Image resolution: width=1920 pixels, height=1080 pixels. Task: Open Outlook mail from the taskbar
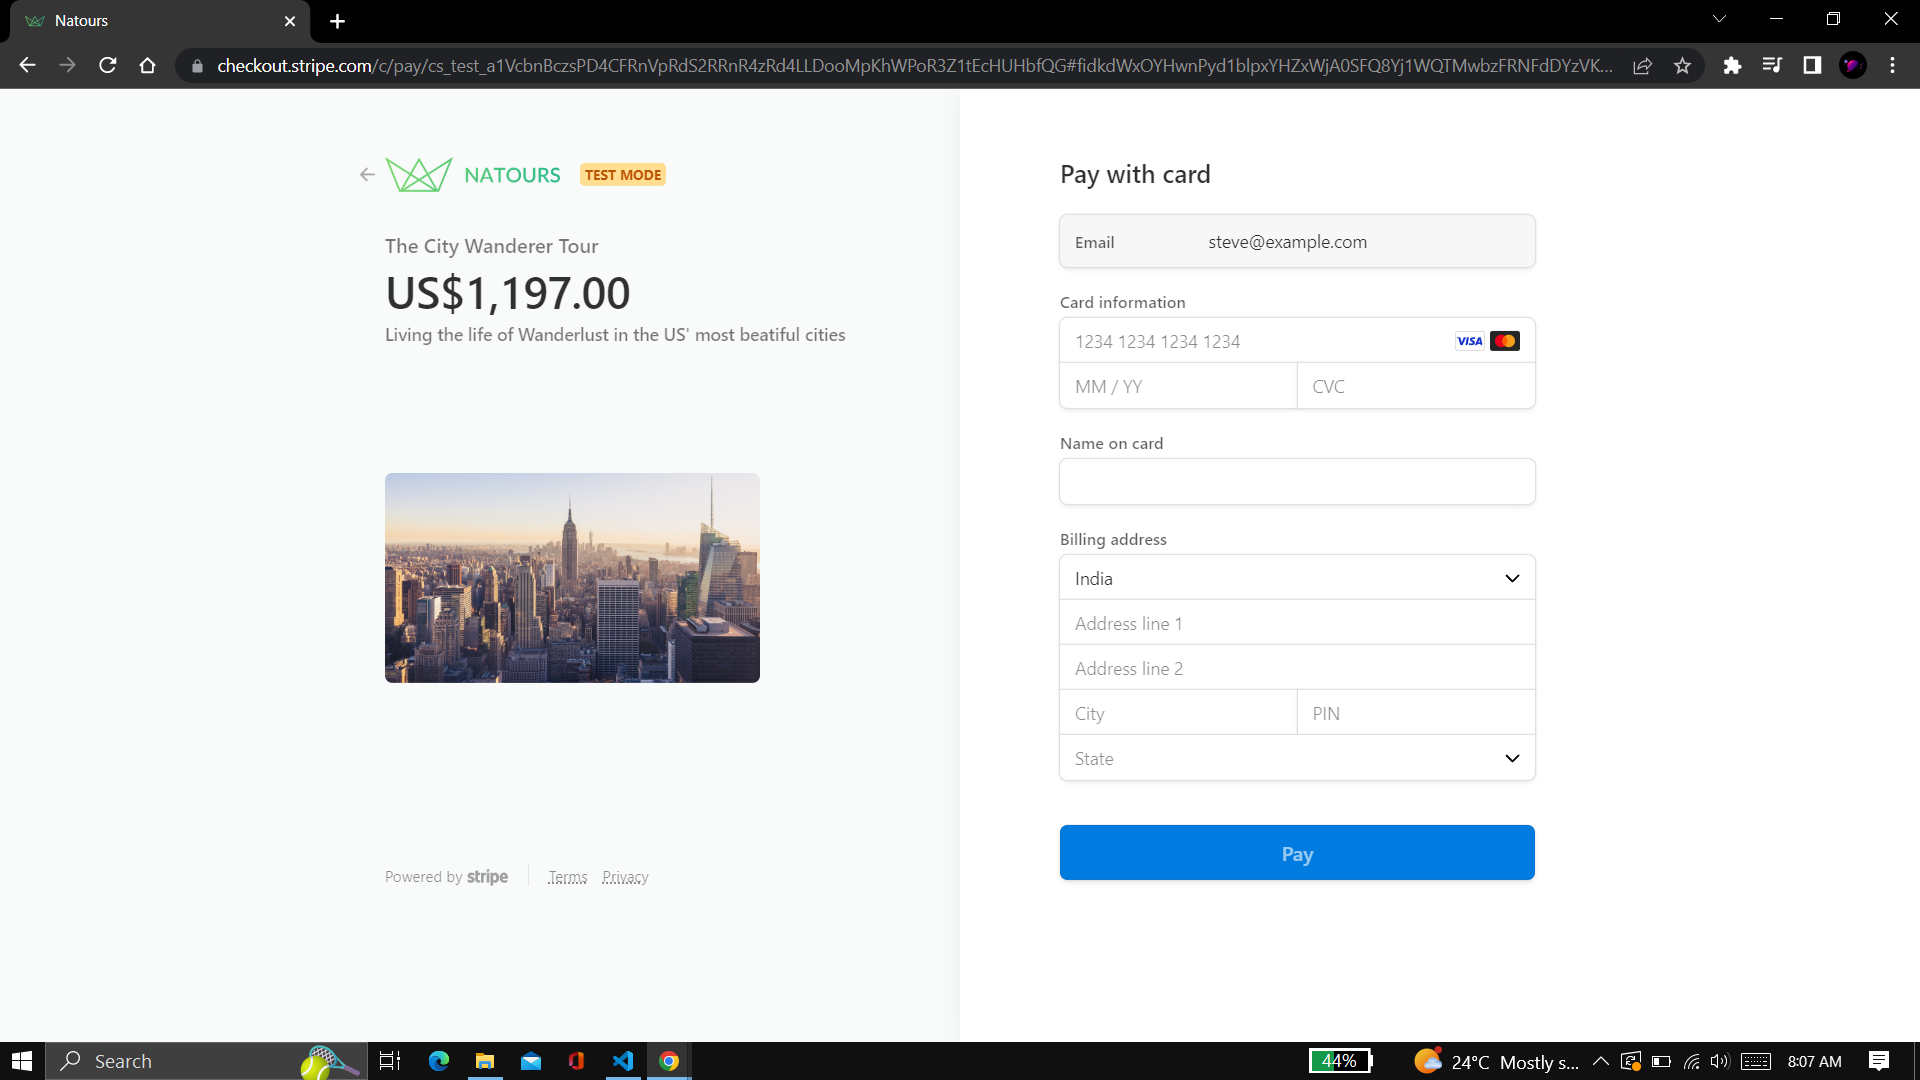click(531, 1061)
